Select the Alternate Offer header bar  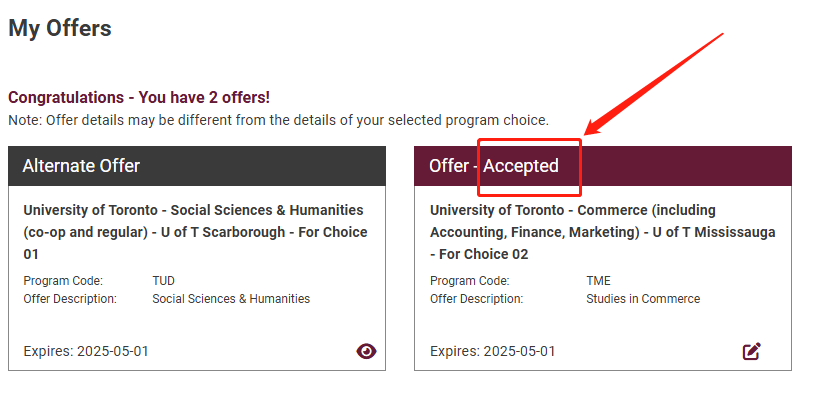pyautogui.click(x=197, y=166)
